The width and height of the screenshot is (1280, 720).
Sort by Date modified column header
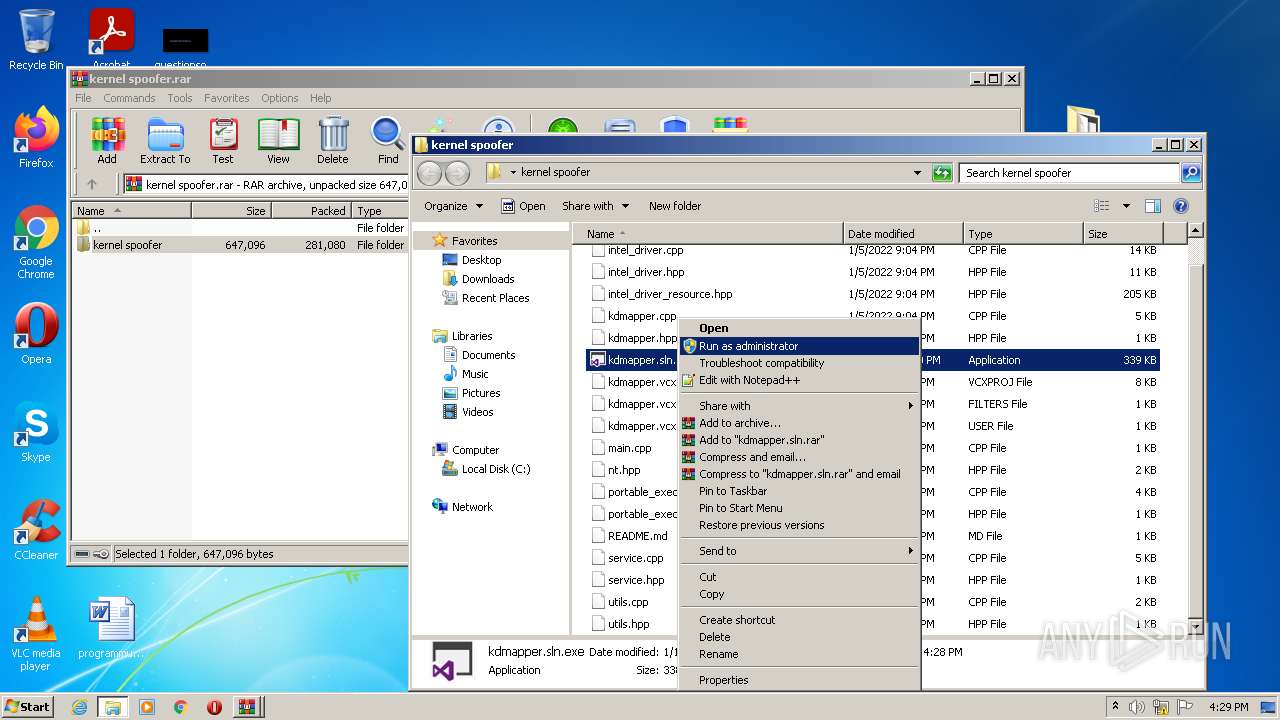click(x=903, y=234)
